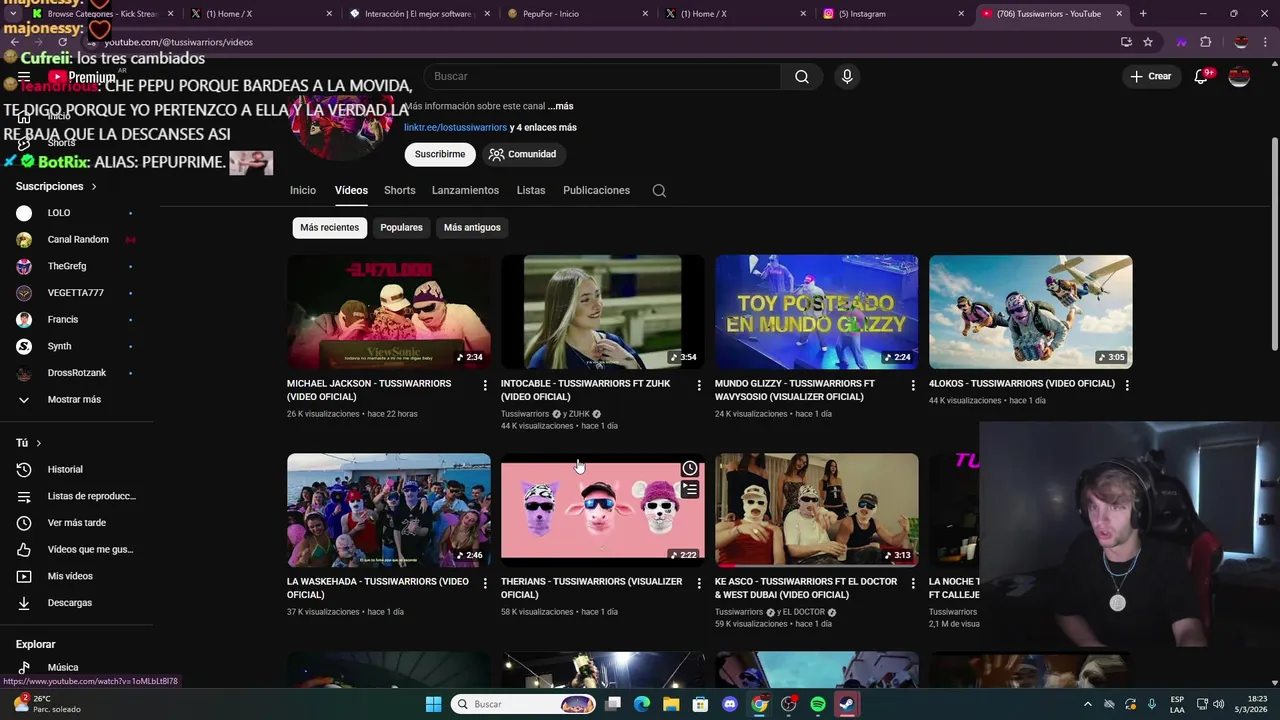Click Windows taskbar search box
1280x720 pixels.
coord(525,704)
